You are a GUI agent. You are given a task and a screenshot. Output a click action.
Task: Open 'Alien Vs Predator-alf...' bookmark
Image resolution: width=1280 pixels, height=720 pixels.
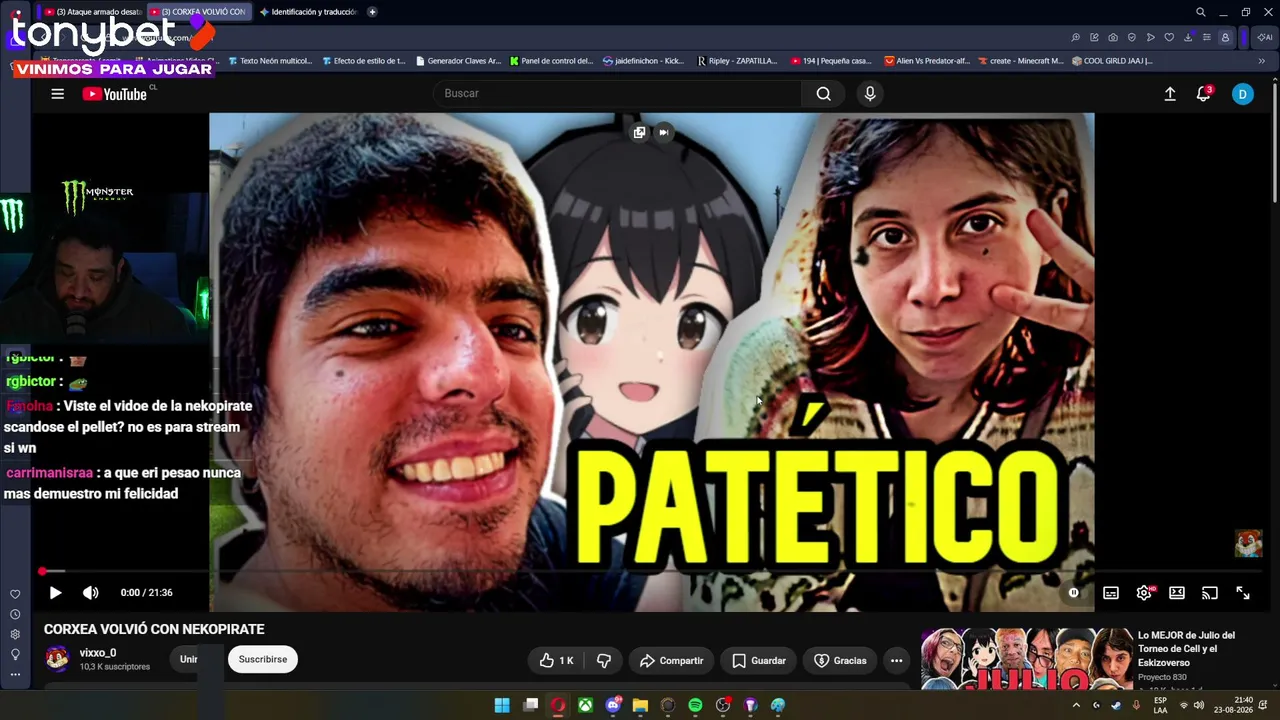point(927,61)
